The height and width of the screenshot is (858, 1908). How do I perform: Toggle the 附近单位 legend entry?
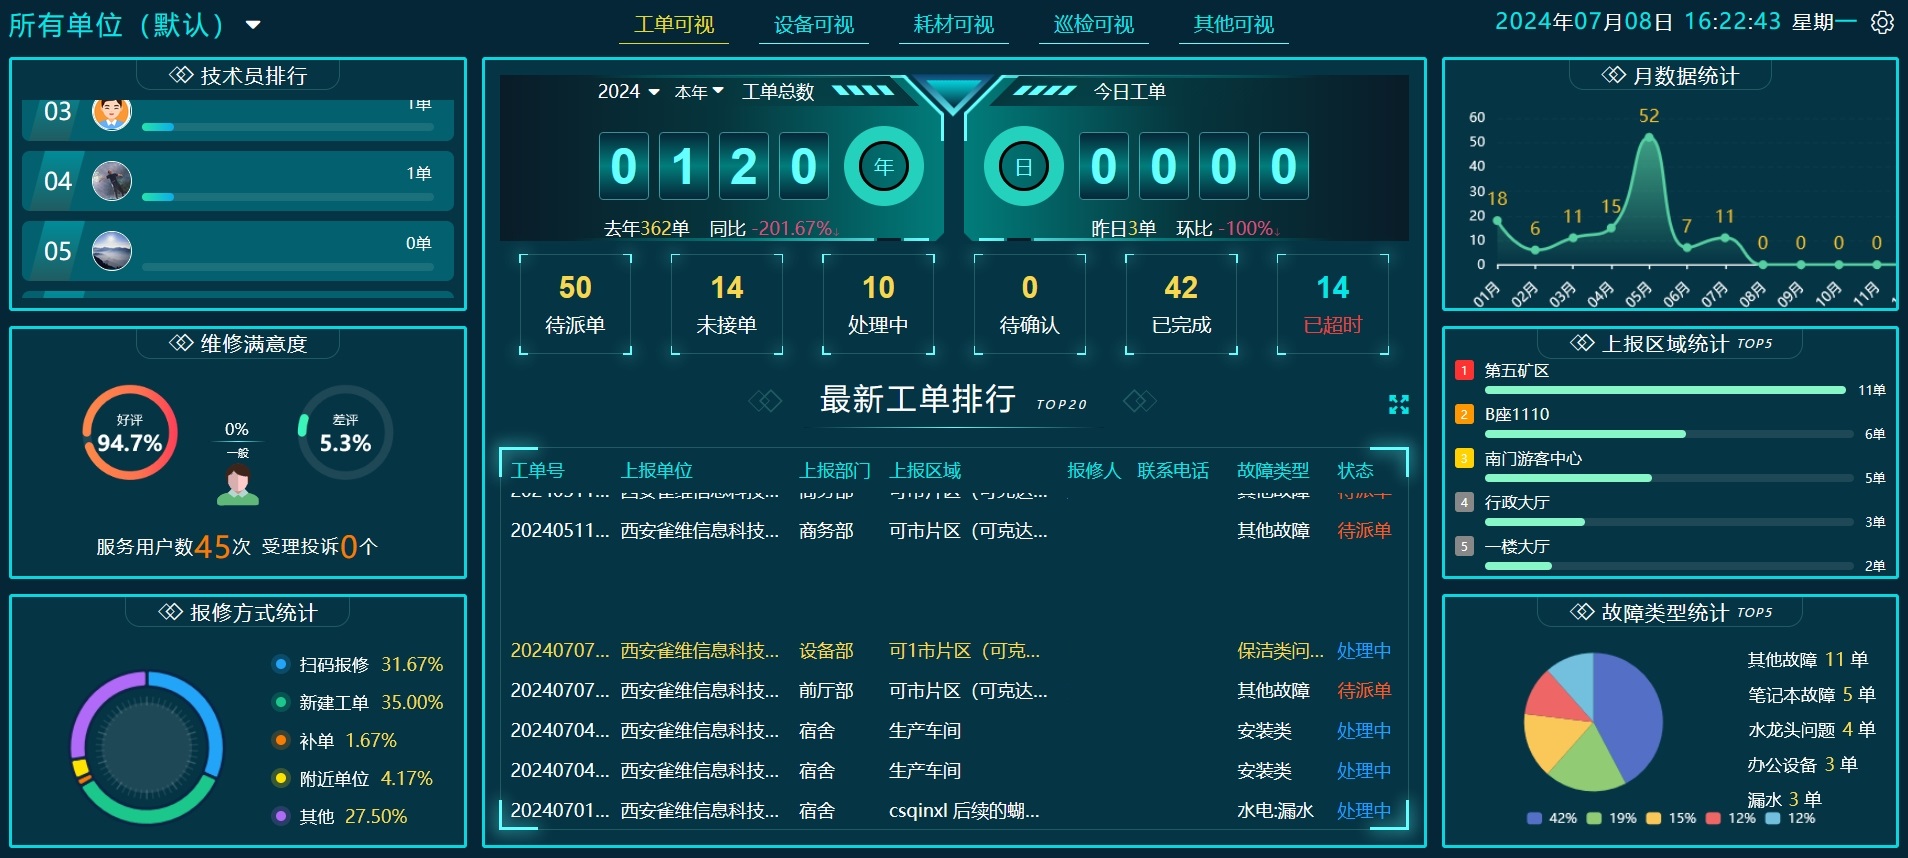(x=334, y=779)
